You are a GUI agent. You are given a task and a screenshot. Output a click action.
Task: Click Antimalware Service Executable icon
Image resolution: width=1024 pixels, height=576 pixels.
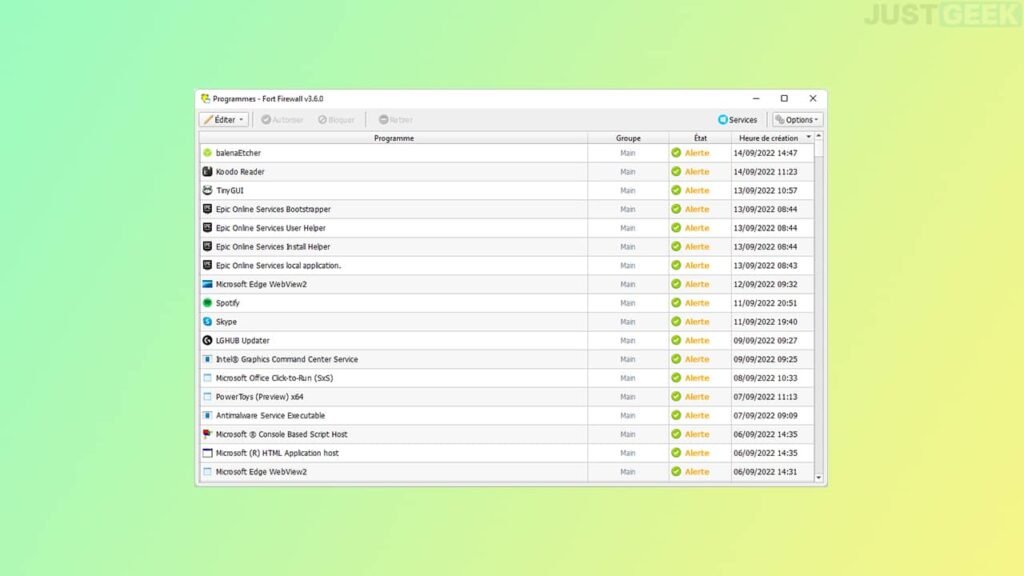(x=207, y=415)
